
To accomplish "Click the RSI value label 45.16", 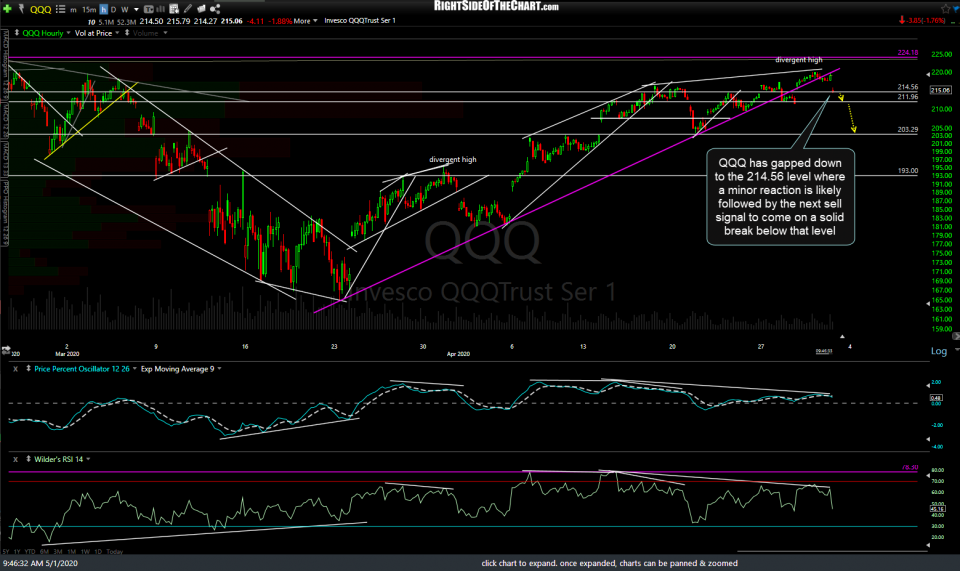I will point(937,509).
